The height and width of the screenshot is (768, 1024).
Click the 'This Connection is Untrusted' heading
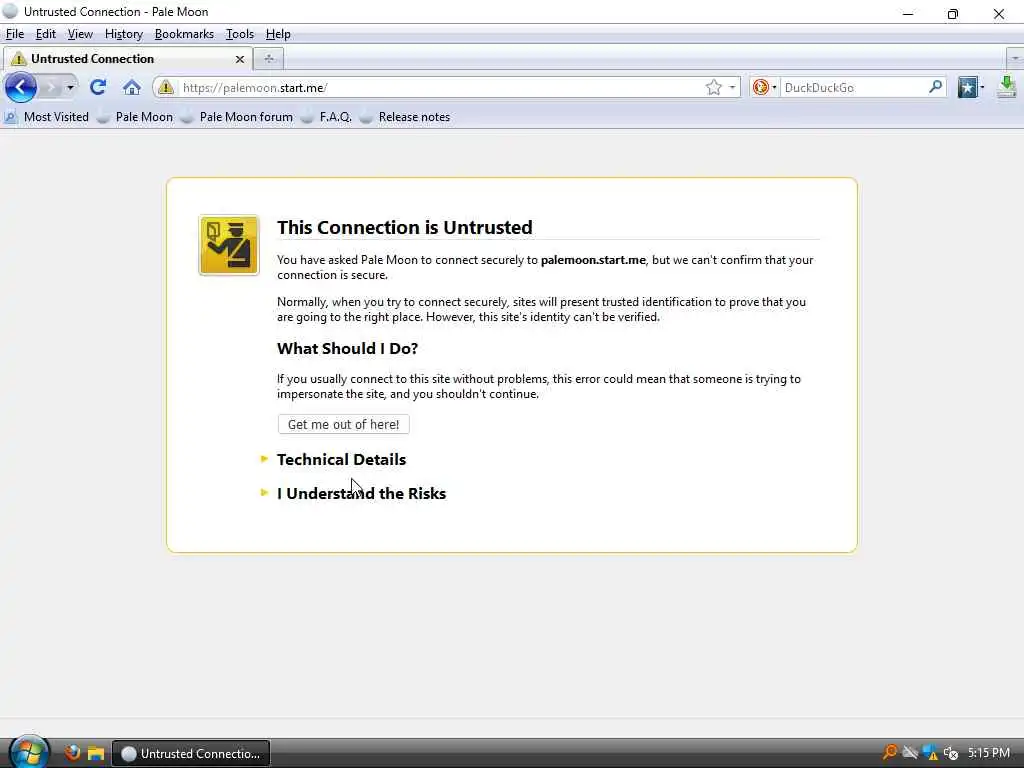[405, 227]
